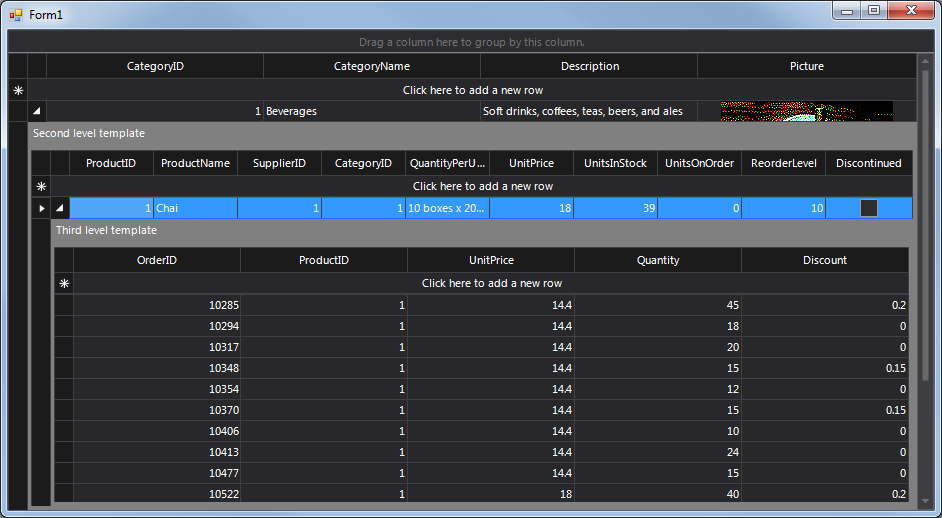Click the Beverages picture thumbnail
The image size is (942, 518).
[x=806, y=111]
